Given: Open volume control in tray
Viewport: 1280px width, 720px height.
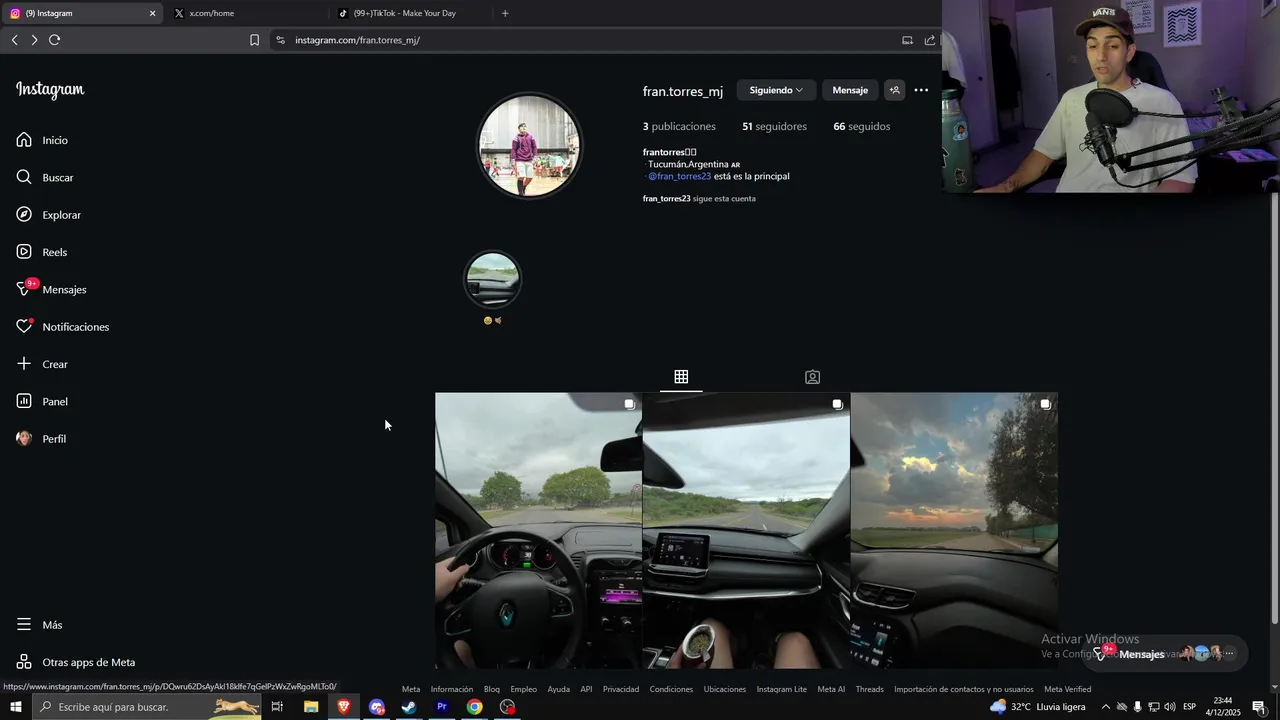Looking at the screenshot, I should pyautogui.click(x=1169, y=707).
